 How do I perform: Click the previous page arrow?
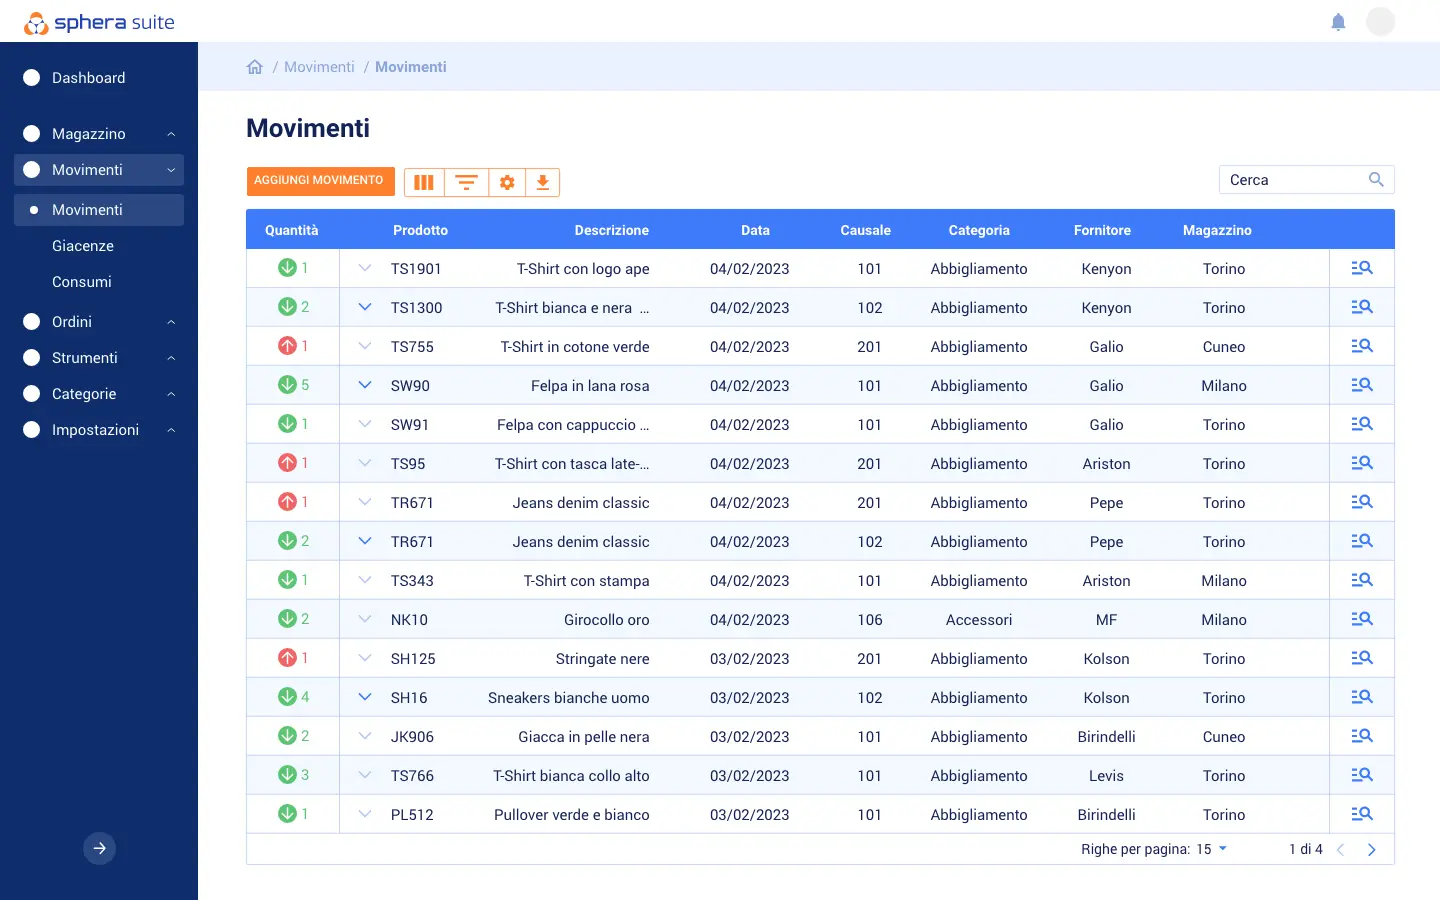(x=1341, y=850)
